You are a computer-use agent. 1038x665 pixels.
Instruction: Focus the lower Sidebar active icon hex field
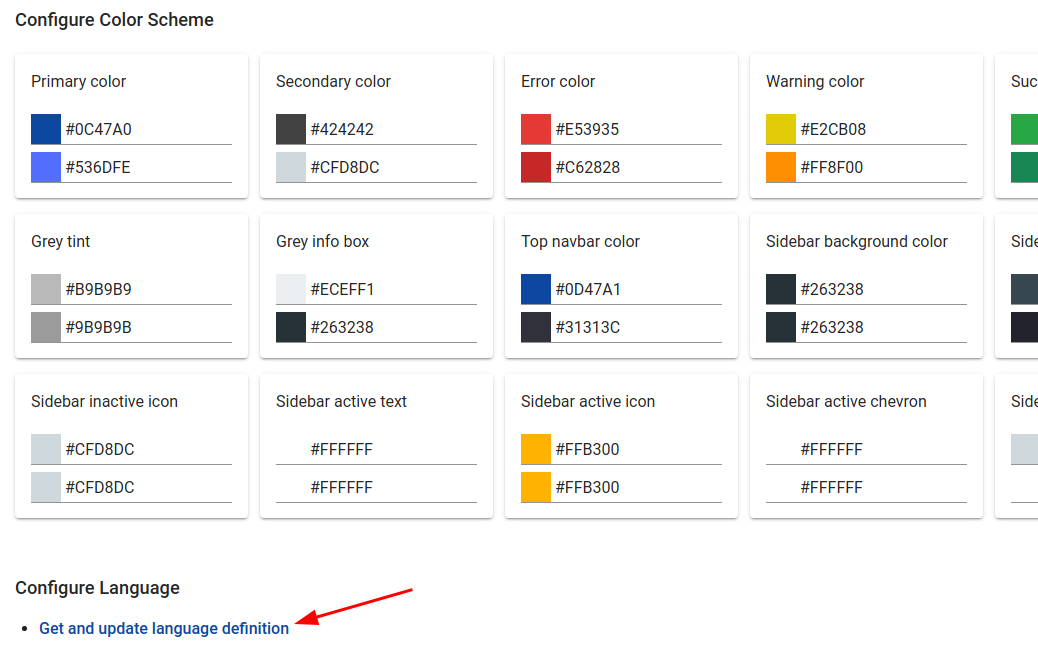pos(636,488)
